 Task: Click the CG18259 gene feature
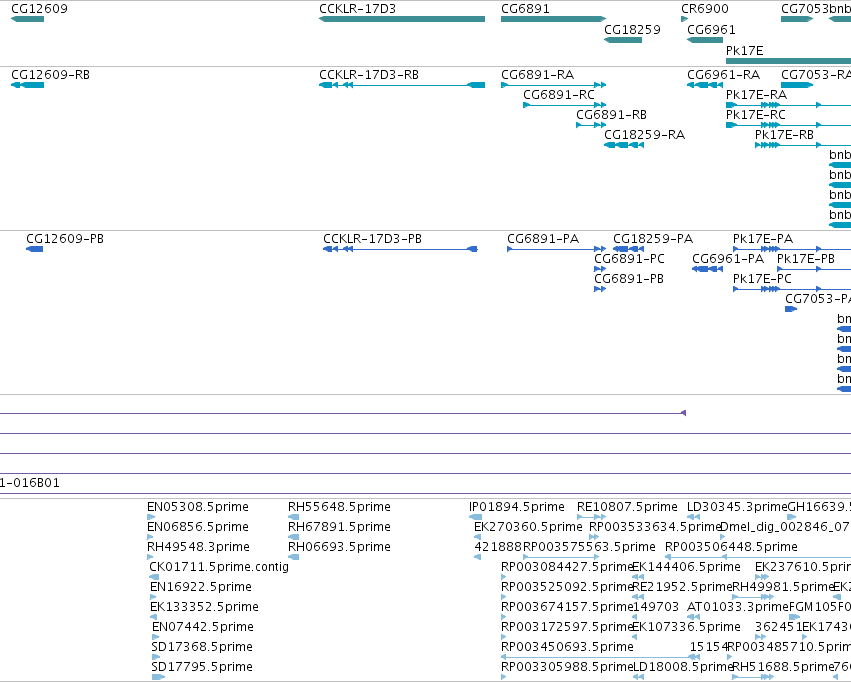click(623, 40)
